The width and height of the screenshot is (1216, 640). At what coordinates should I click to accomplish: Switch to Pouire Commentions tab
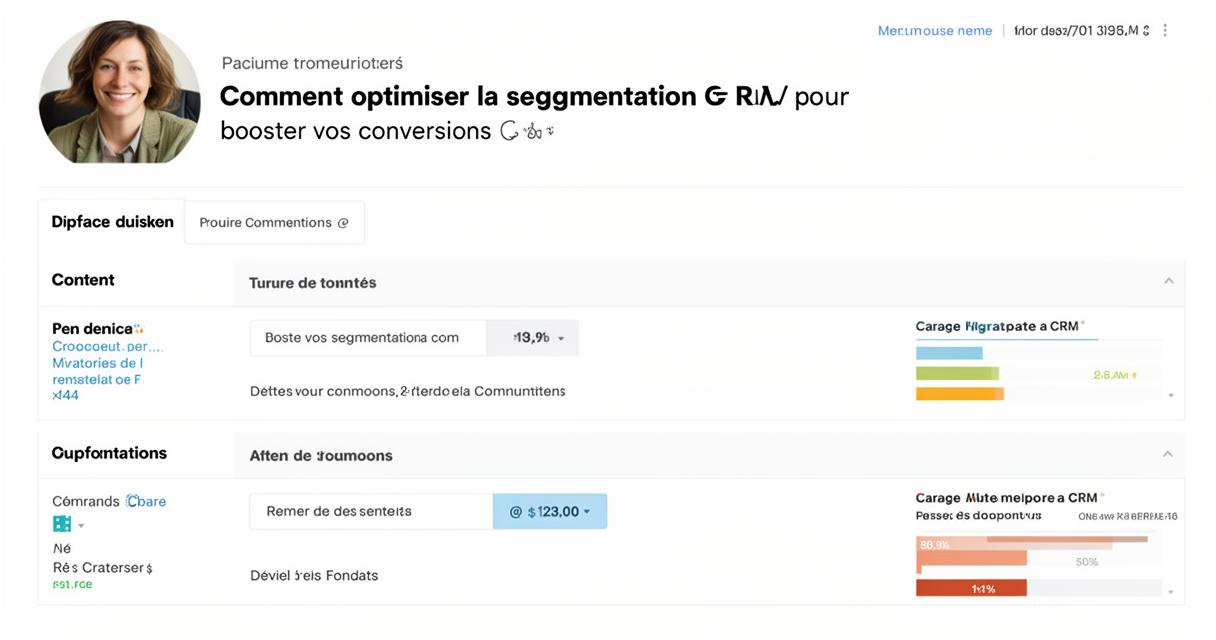pyautogui.click(x=274, y=222)
